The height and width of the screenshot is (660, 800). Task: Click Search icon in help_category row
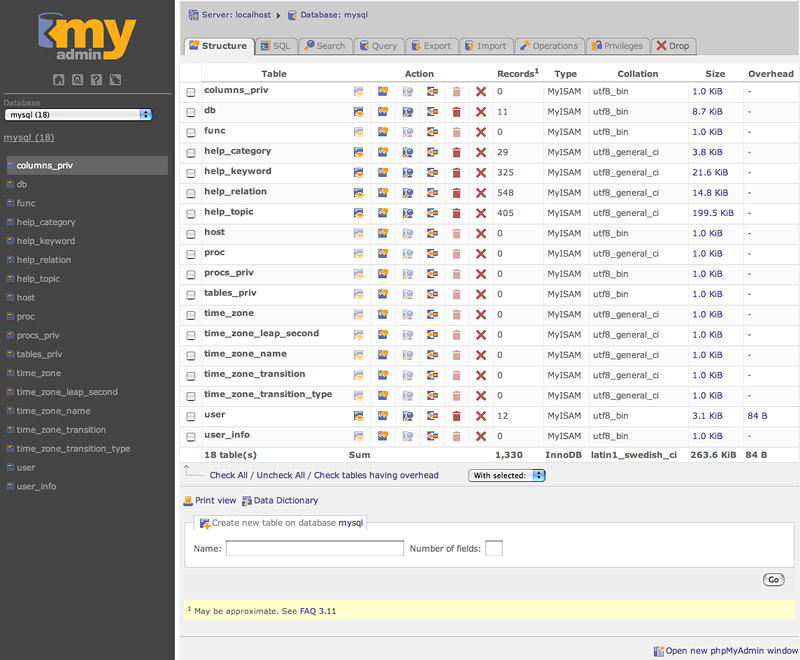click(407, 152)
